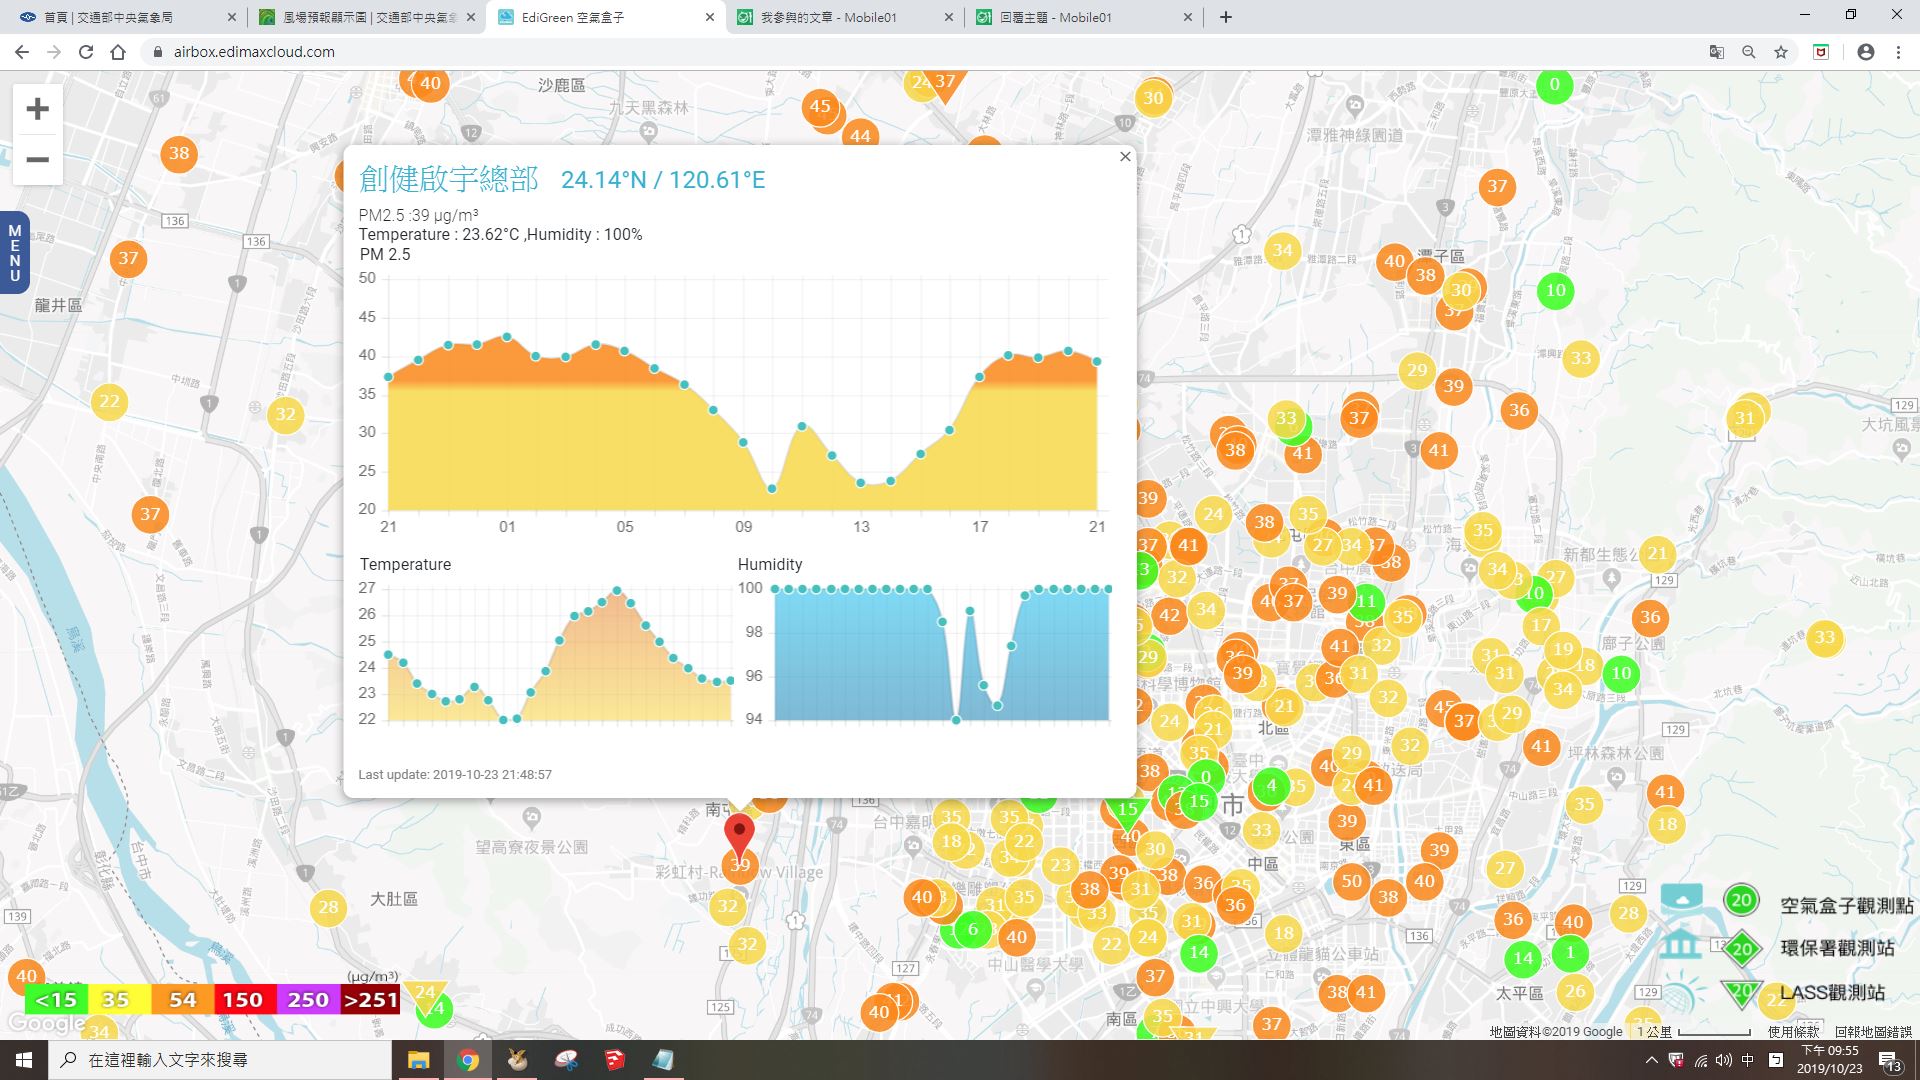Click the Humidity chart heading
This screenshot has width=1920, height=1080.
(x=770, y=564)
